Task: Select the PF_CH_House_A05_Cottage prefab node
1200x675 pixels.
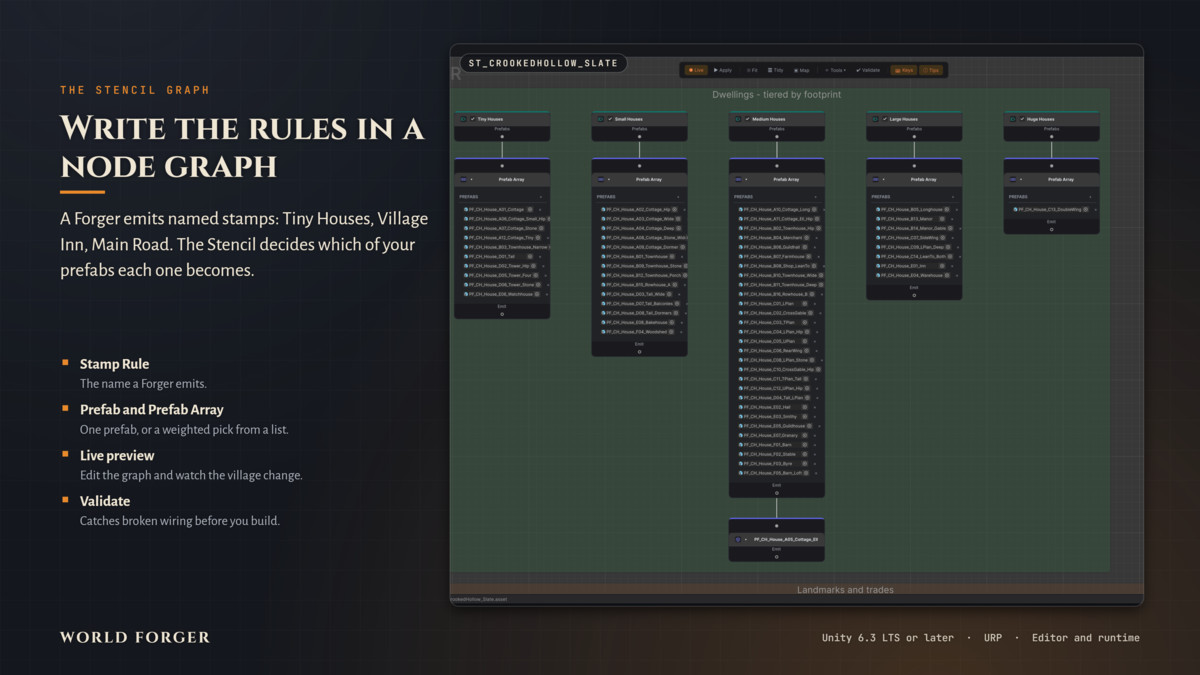Action: pos(777,539)
